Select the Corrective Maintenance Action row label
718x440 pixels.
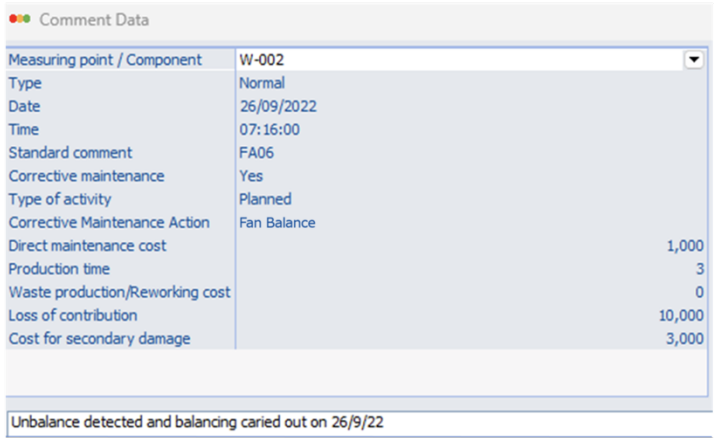click(x=109, y=222)
